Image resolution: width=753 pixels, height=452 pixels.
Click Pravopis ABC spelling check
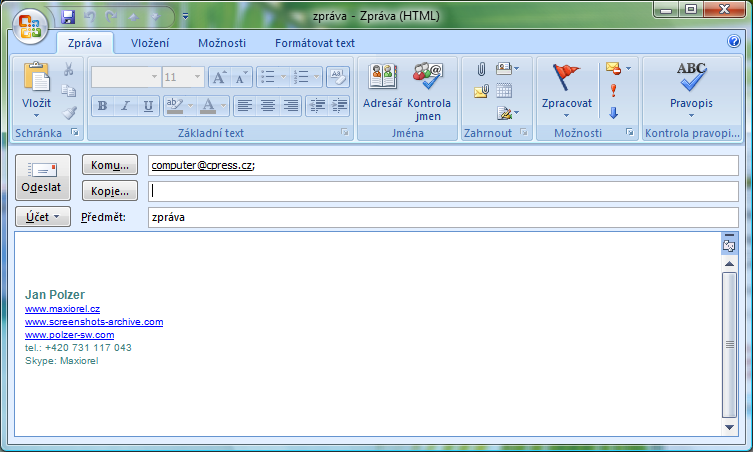(691, 90)
